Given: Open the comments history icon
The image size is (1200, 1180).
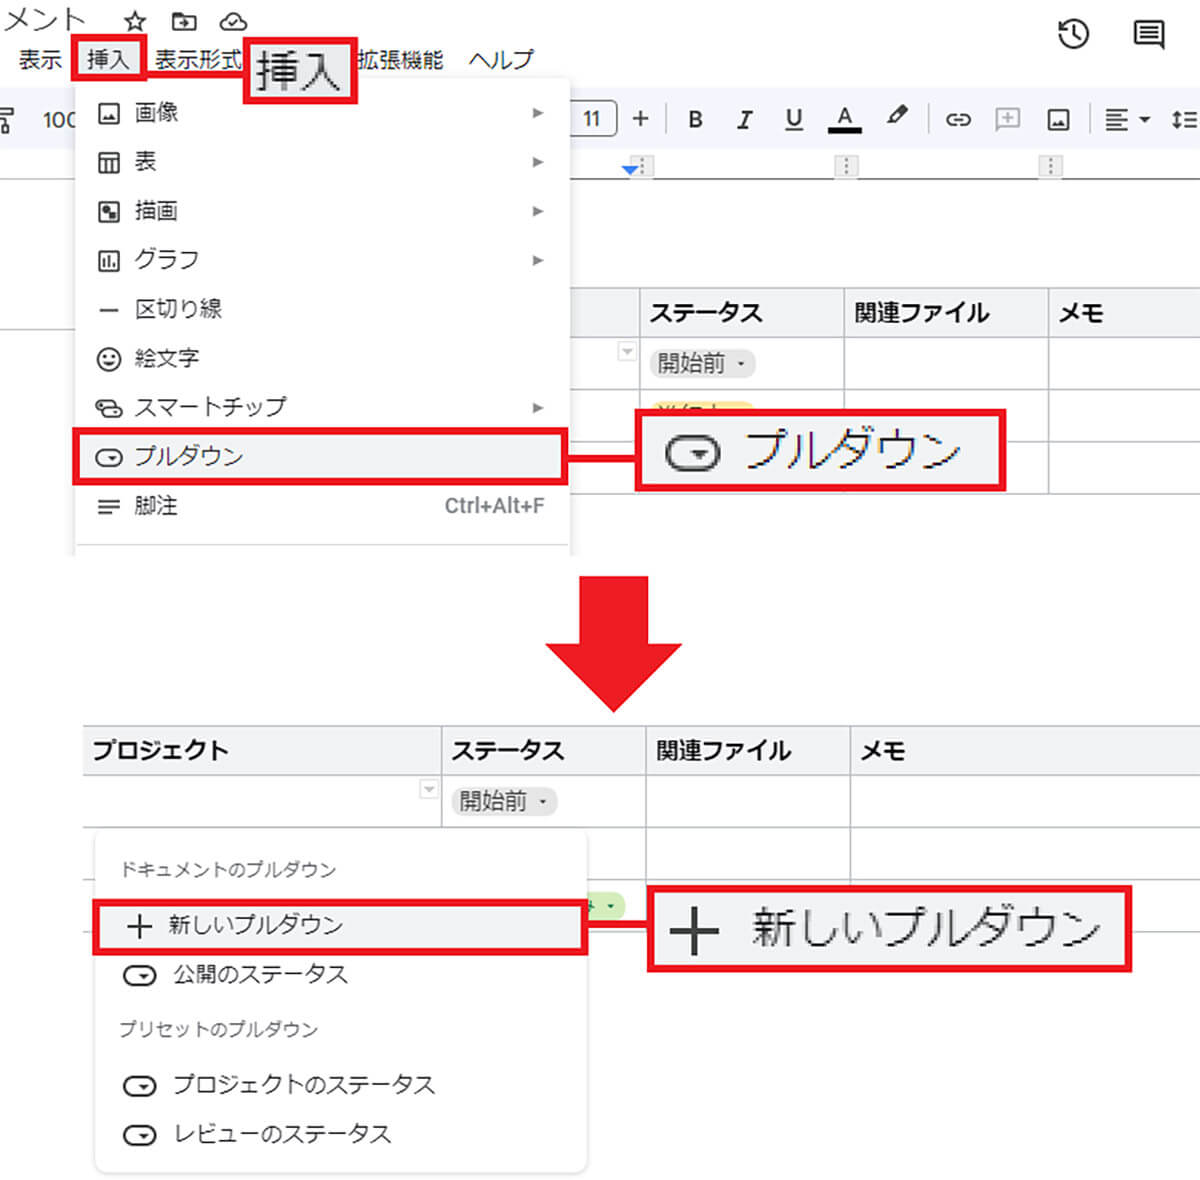Looking at the screenshot, I should click(x=1148, y=34).
